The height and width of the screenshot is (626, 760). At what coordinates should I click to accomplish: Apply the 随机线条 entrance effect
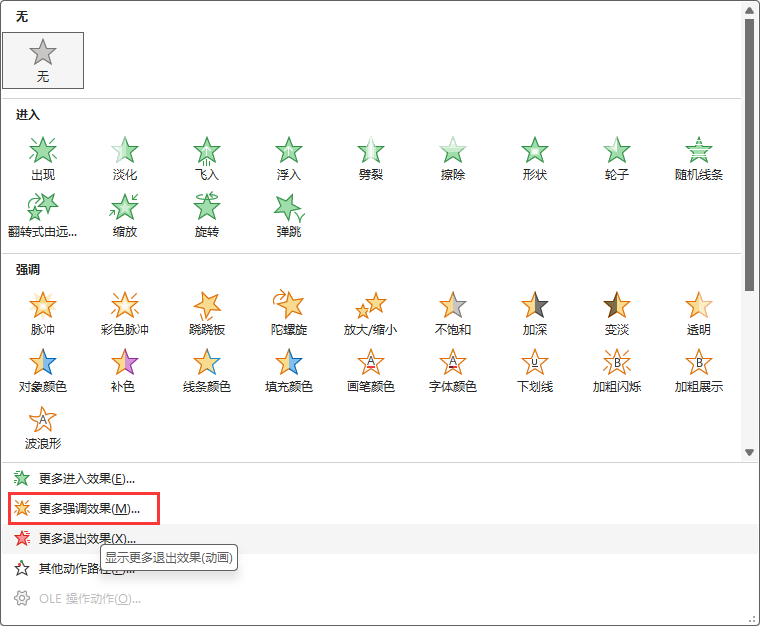[698, 159]
